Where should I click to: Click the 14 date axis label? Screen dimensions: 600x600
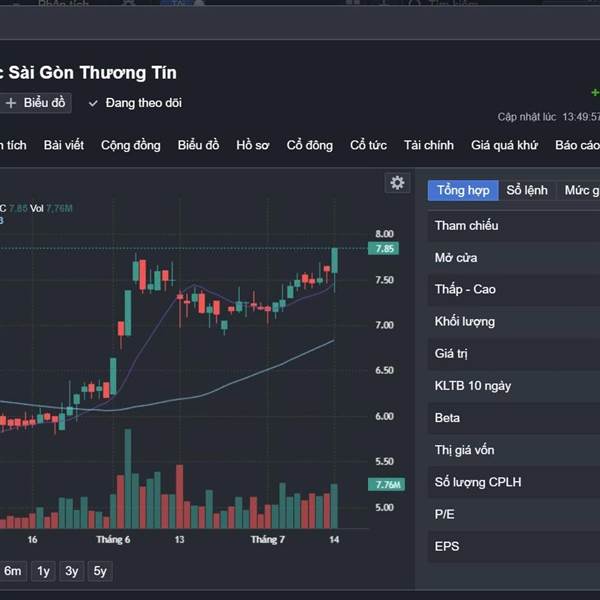pyautogui.click(x=334, y=540)
